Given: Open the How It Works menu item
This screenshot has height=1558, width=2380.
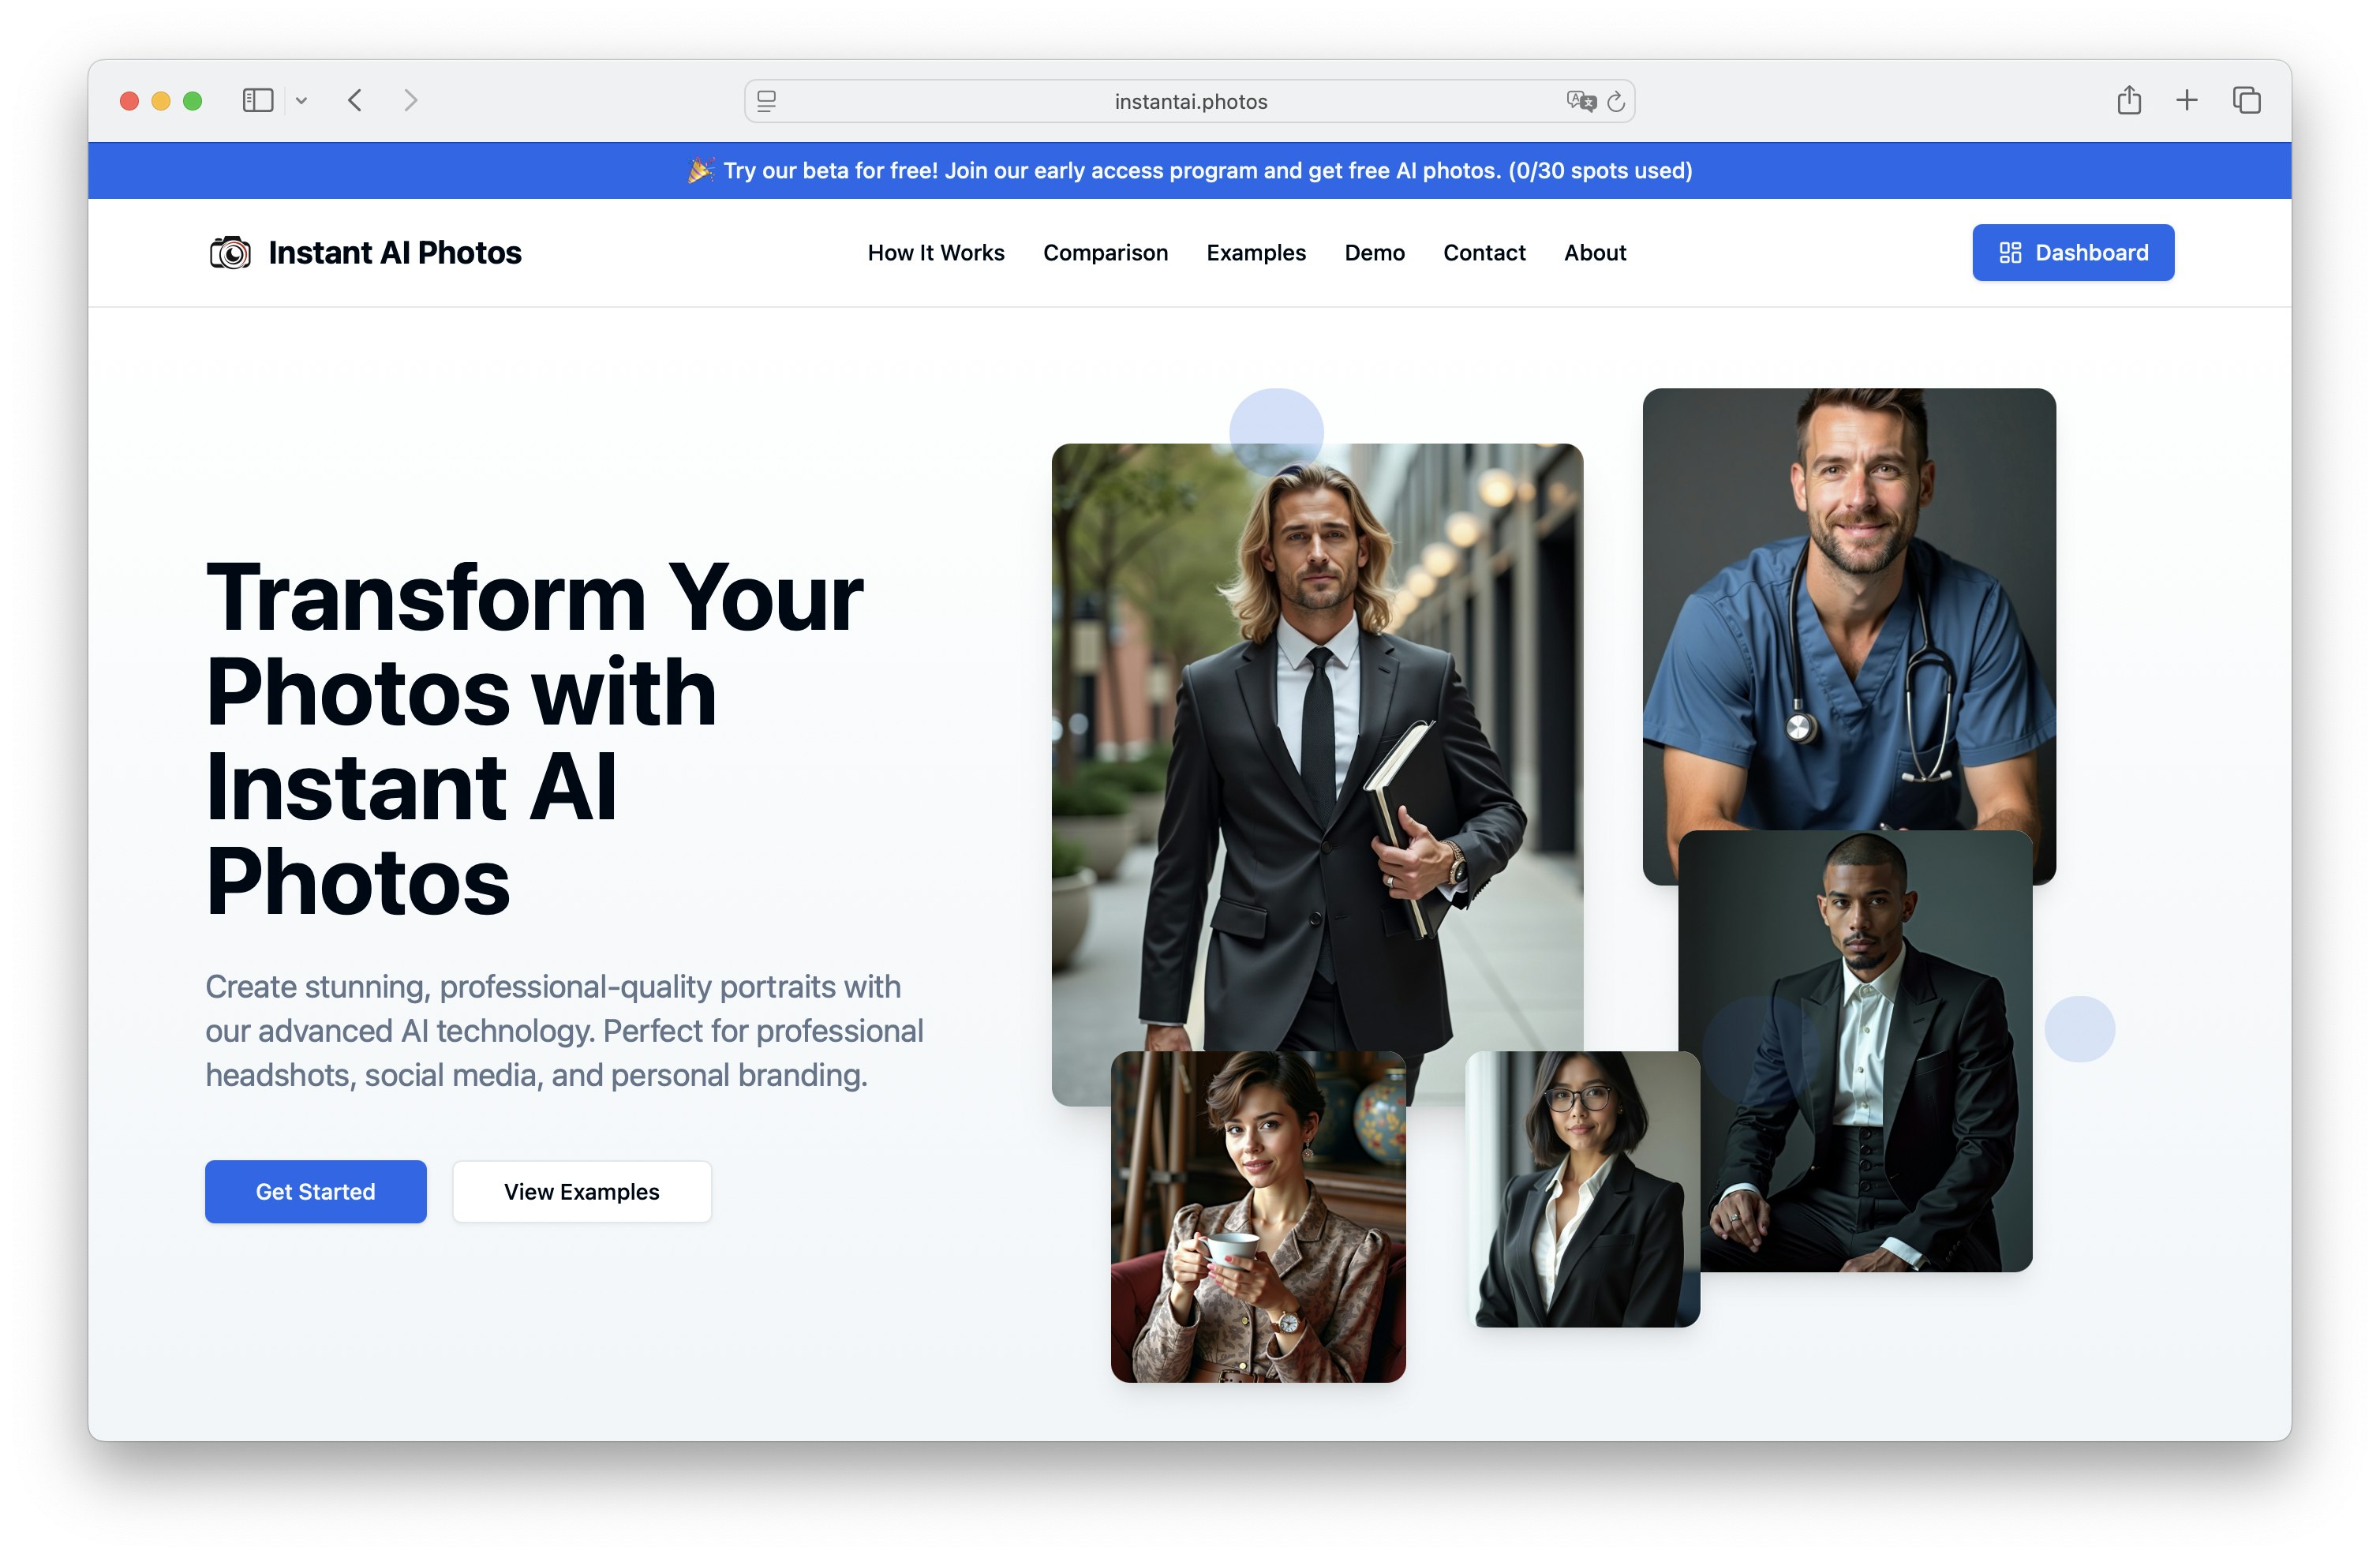Looking at the screenshot, I should pyautogui.click(x=936, y=253).
